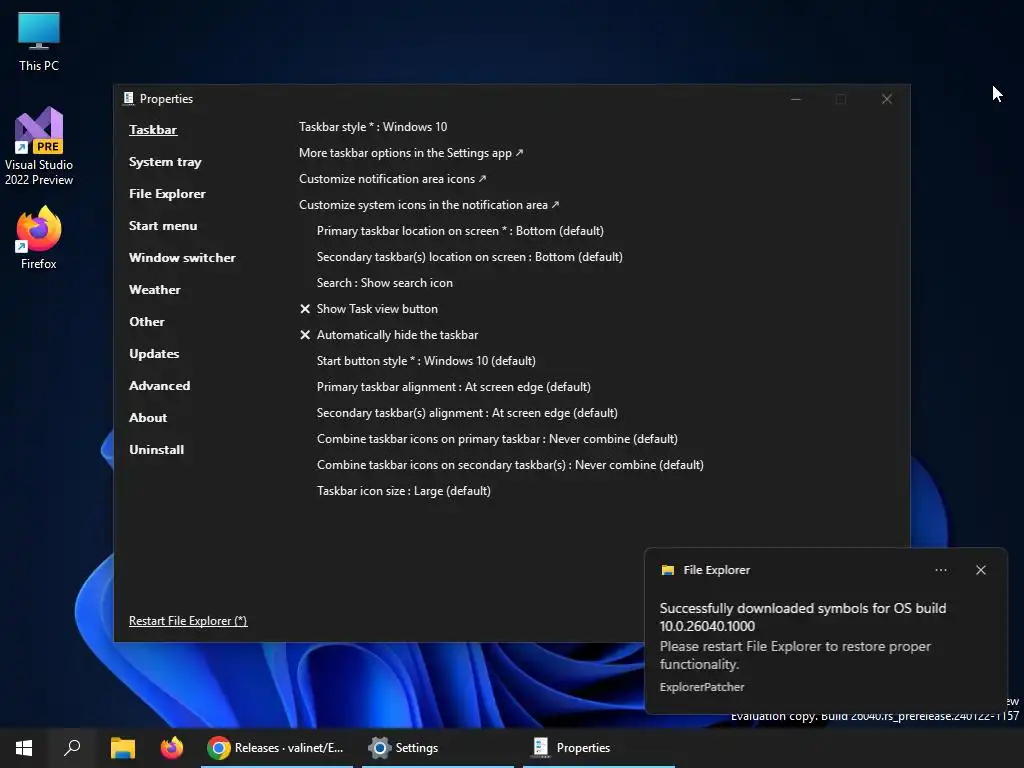Select the Uninstall section
The width and height of the screenshot is (1024, 768).
tap(157, 450)
